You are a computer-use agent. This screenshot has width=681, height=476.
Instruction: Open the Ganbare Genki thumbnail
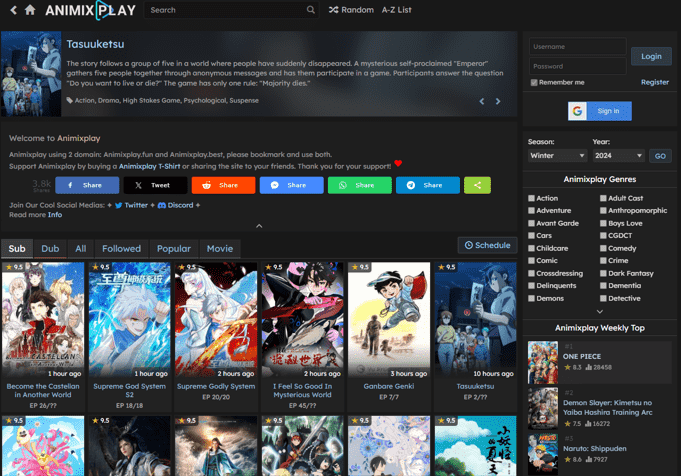click(x=389, y=320)
